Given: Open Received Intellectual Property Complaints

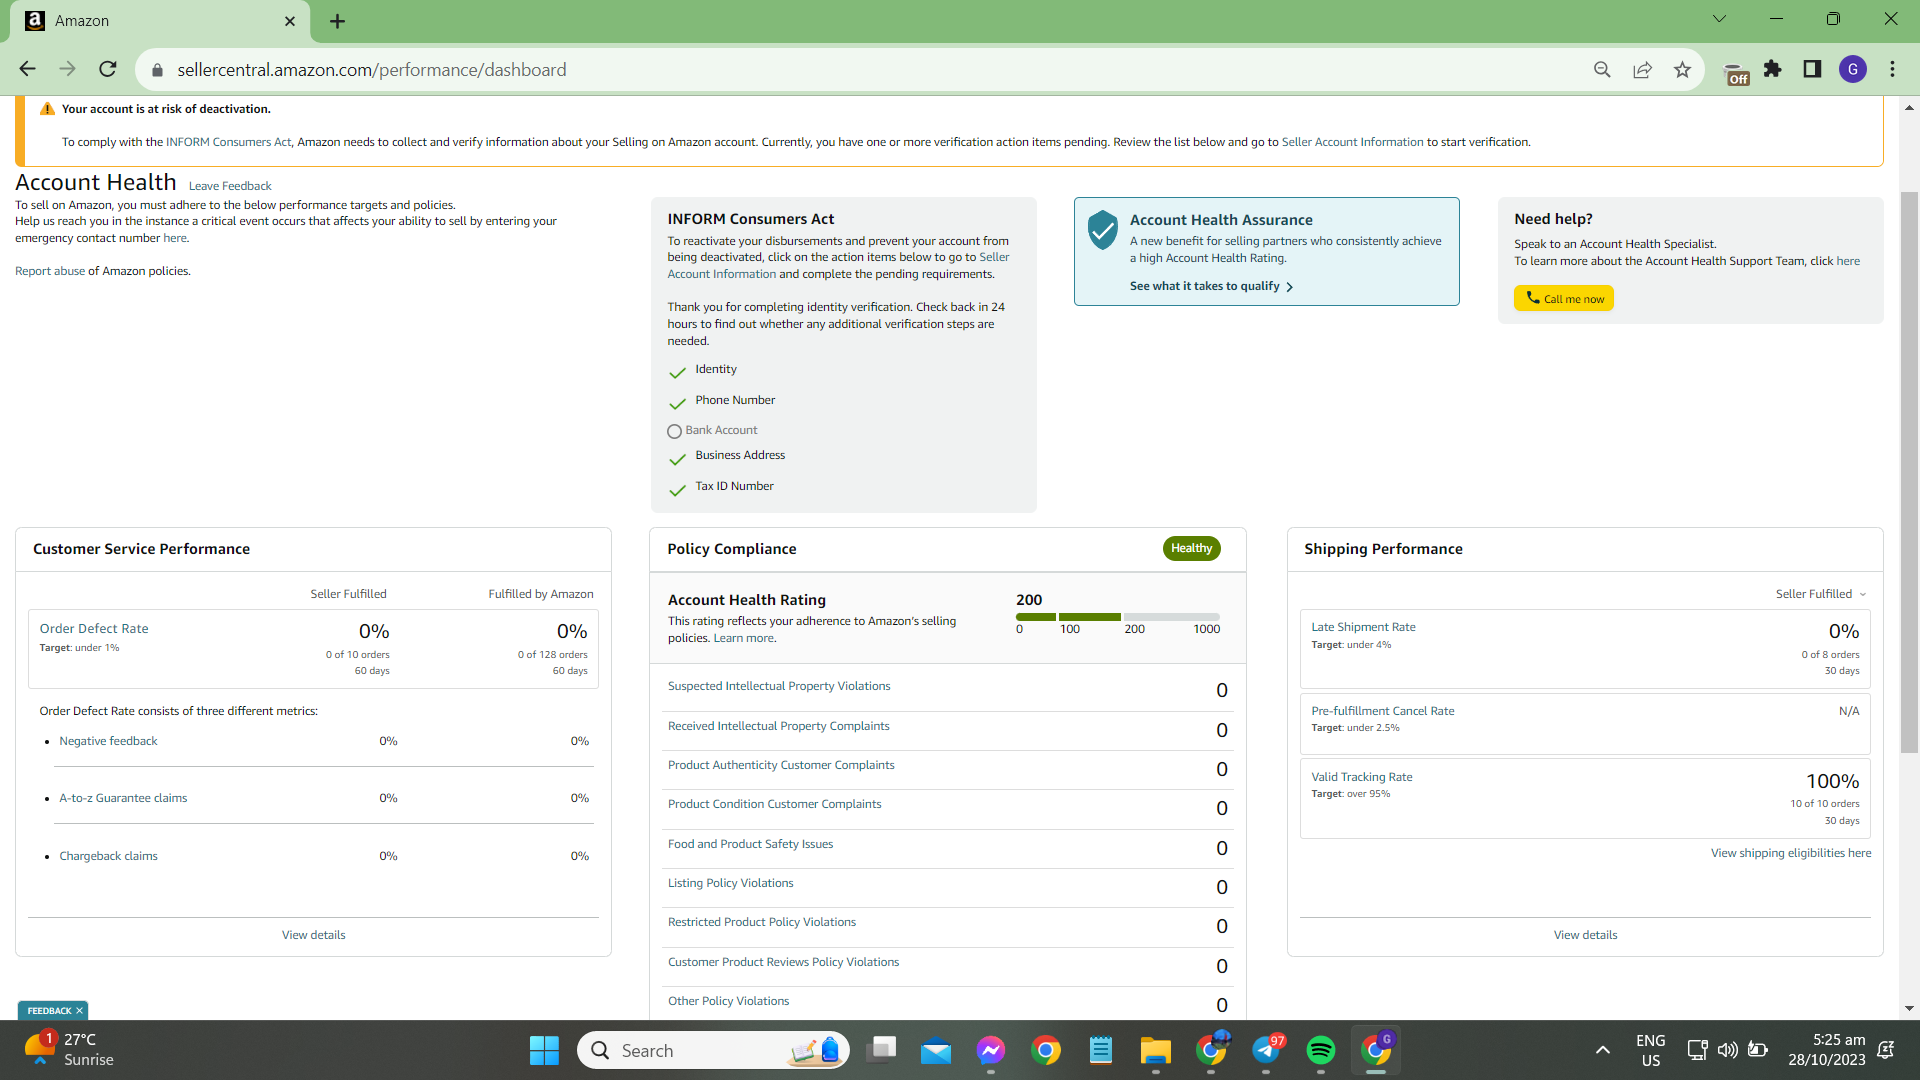Looking at the screenshot, I should click(778, 726).
